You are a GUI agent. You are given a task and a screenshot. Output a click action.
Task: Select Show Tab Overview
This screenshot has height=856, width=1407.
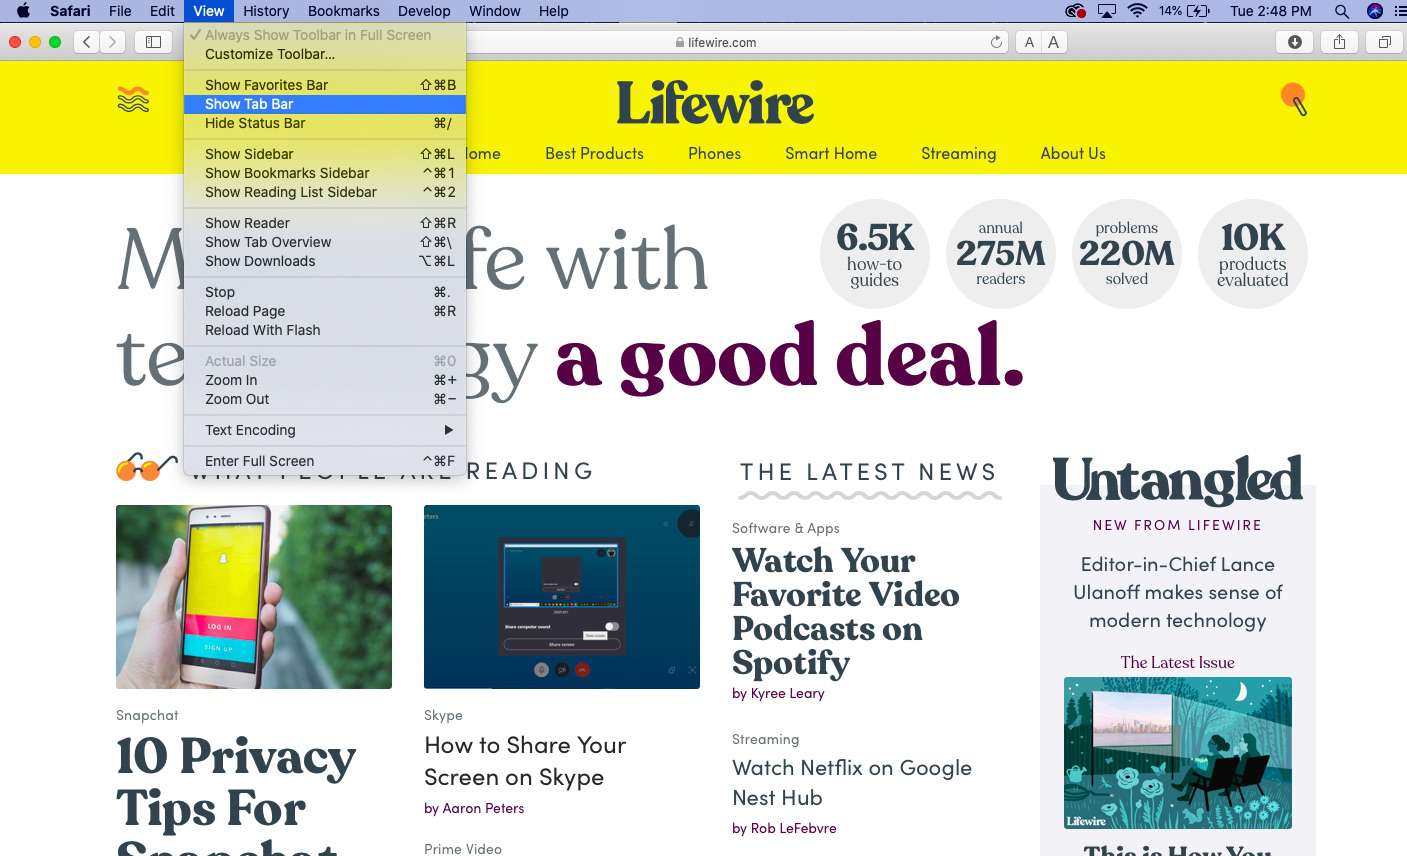pos(325,242)
